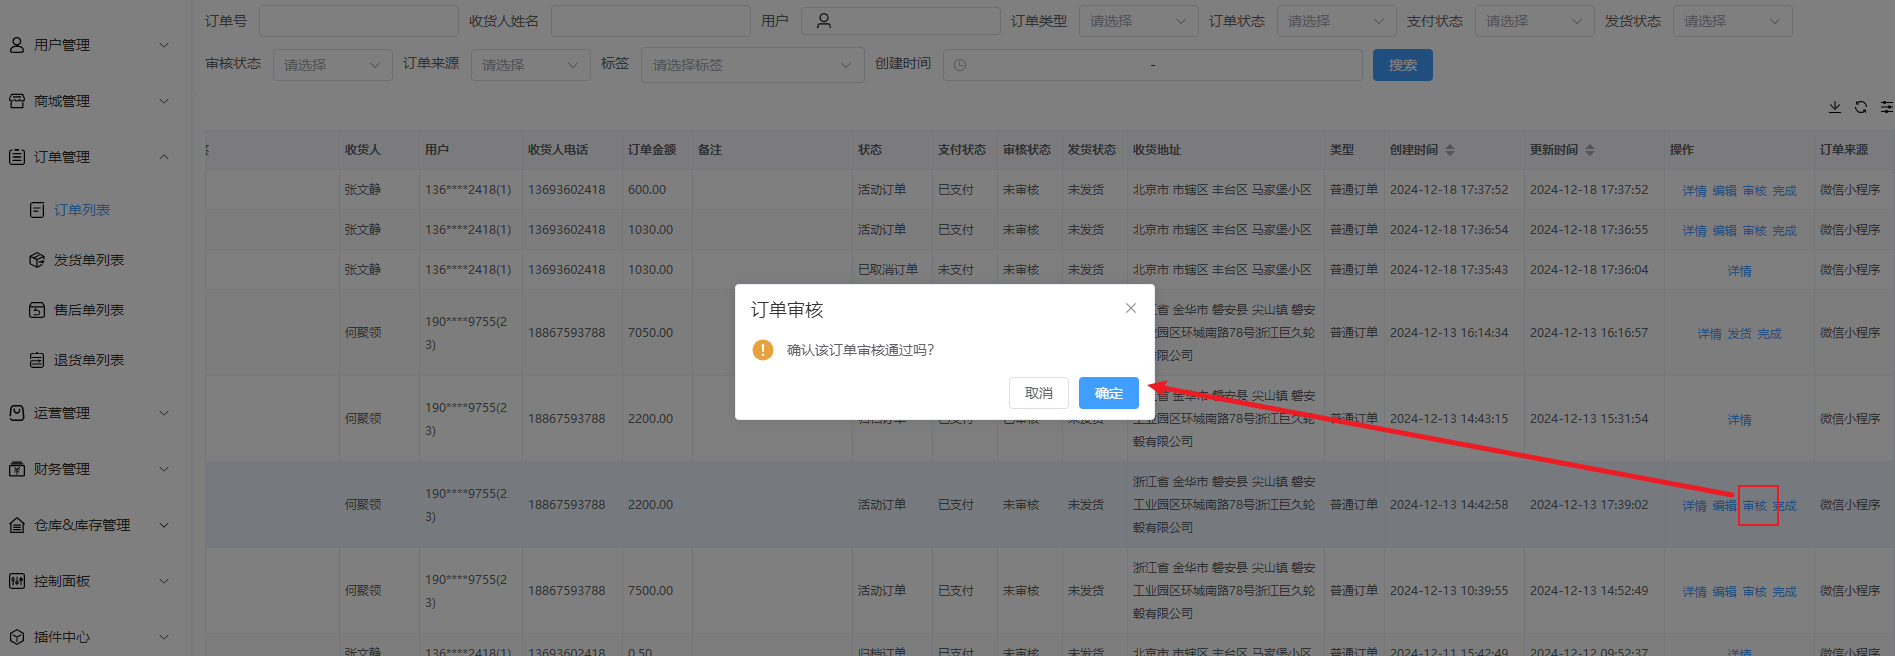Click 详情 for the 600.00 order

tap(1694, 191)
